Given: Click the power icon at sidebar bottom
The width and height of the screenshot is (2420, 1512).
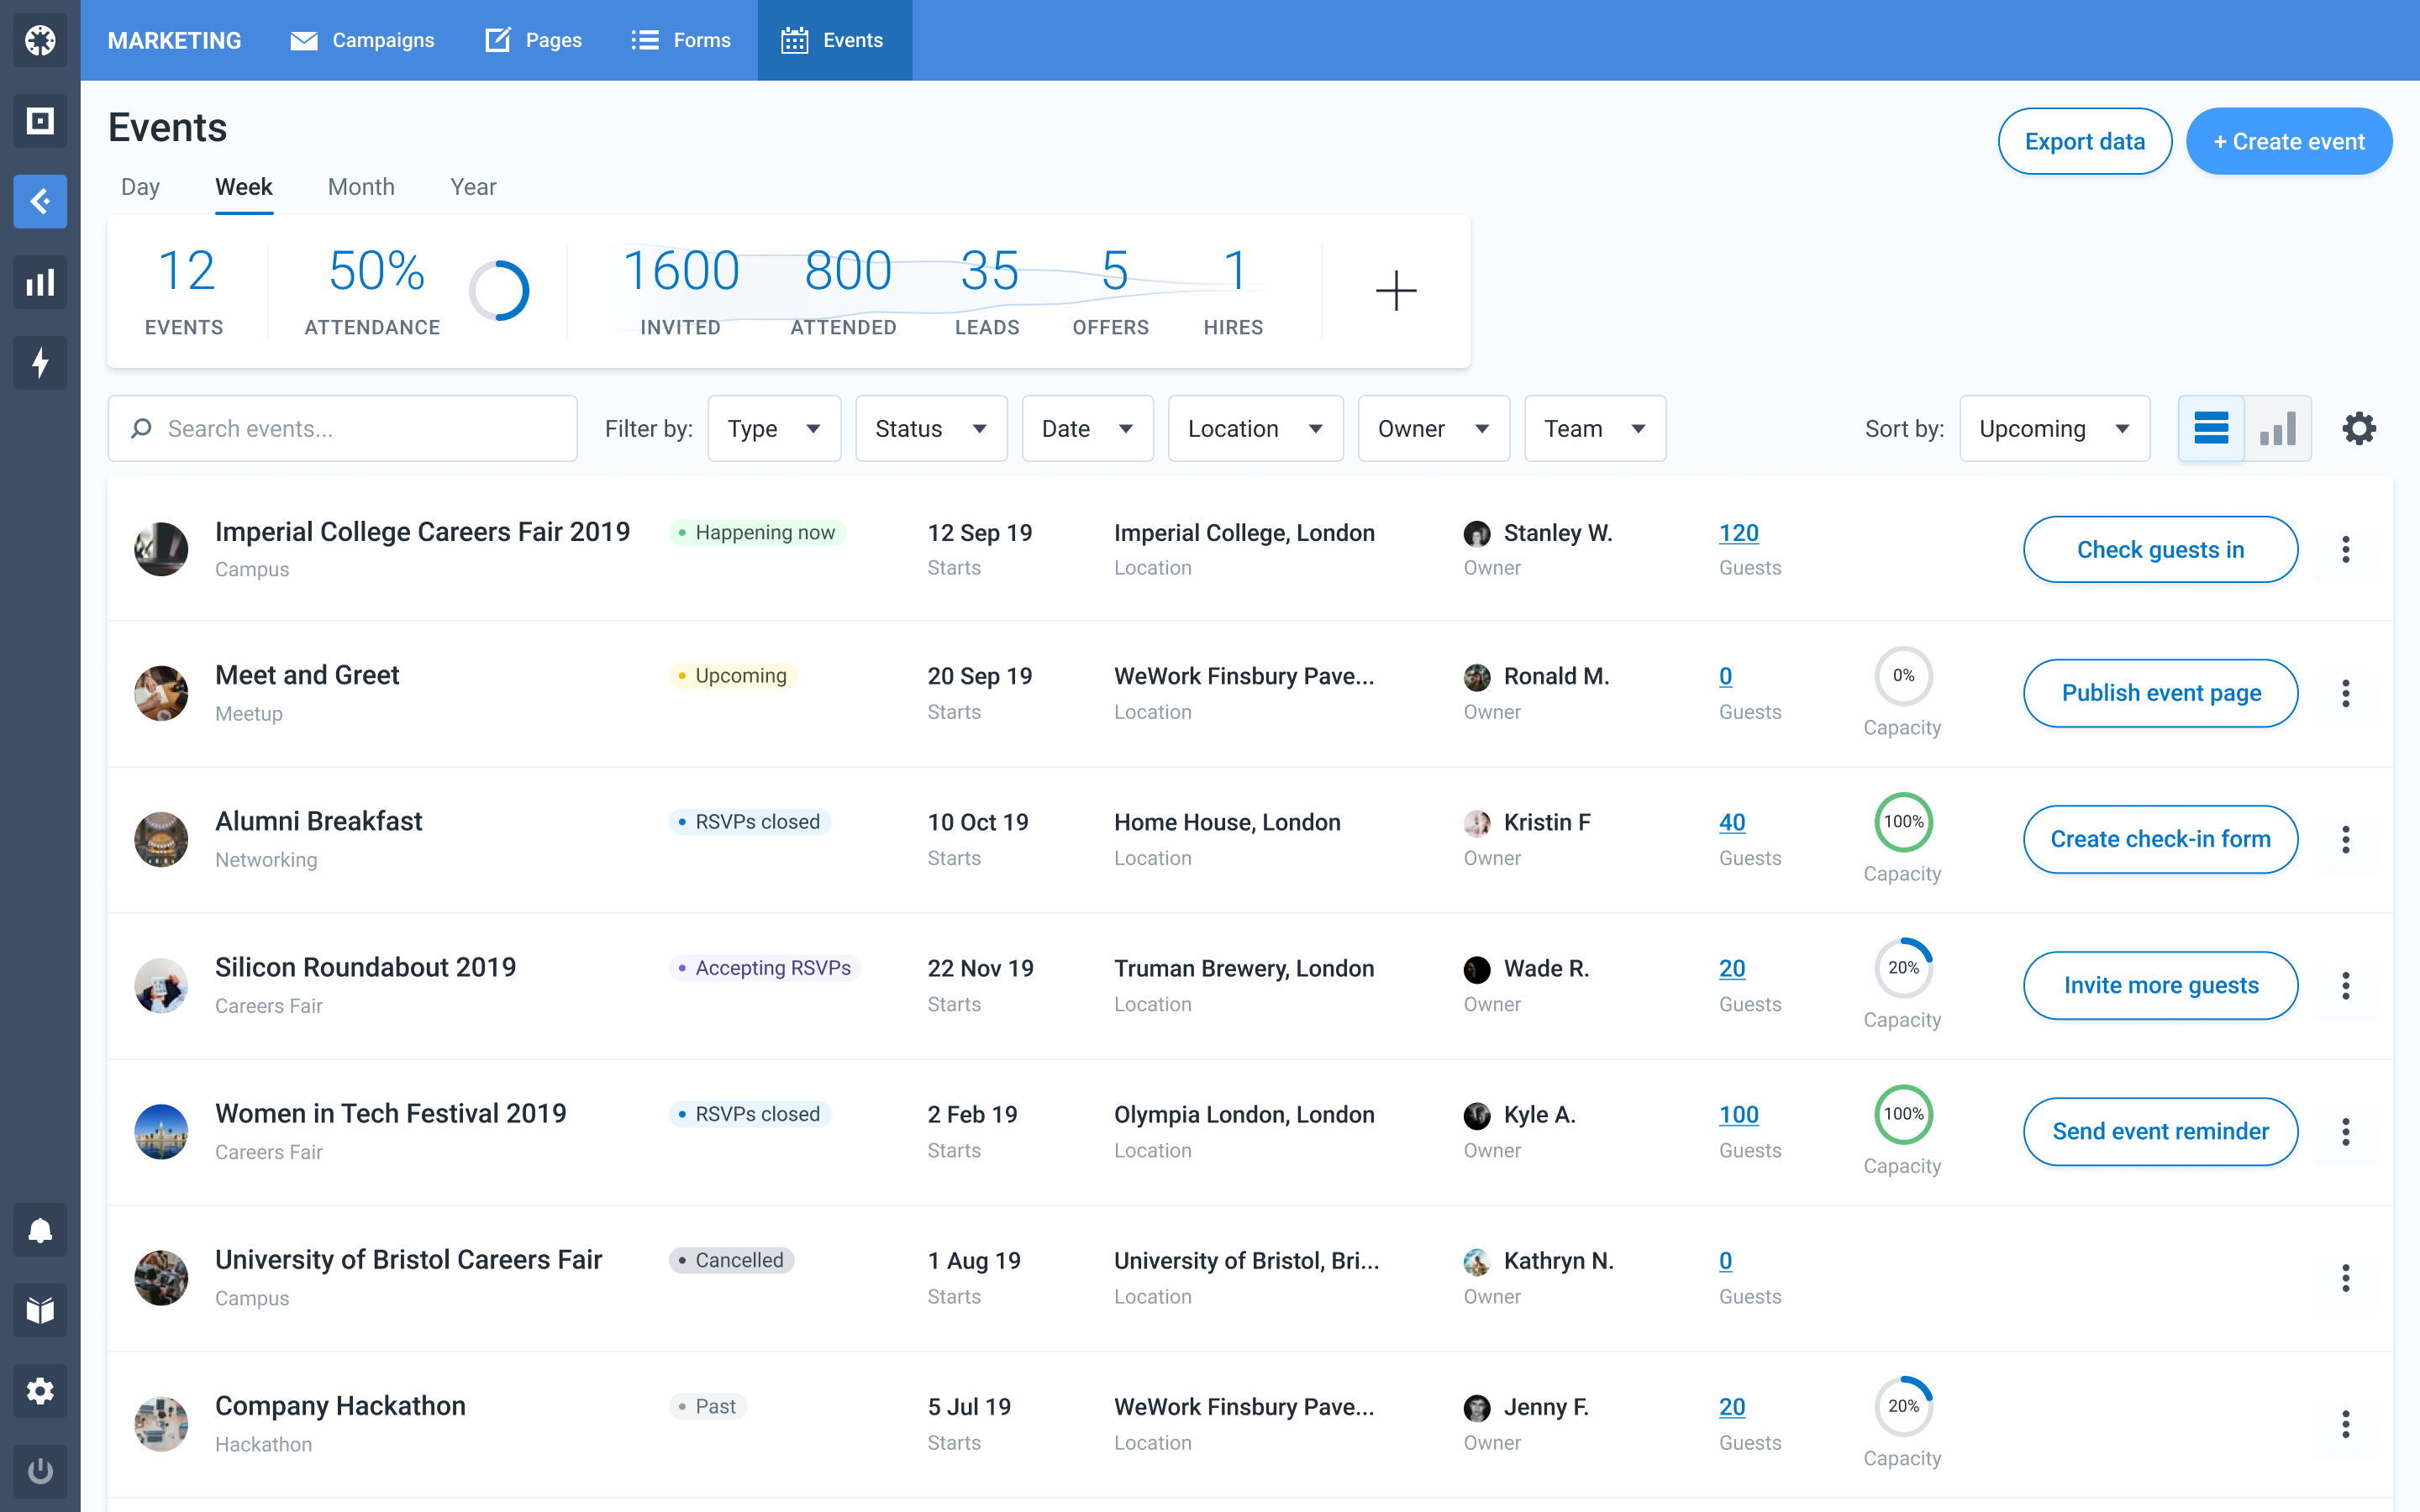Looking at the screenshot, I should tap(40, 1471).
